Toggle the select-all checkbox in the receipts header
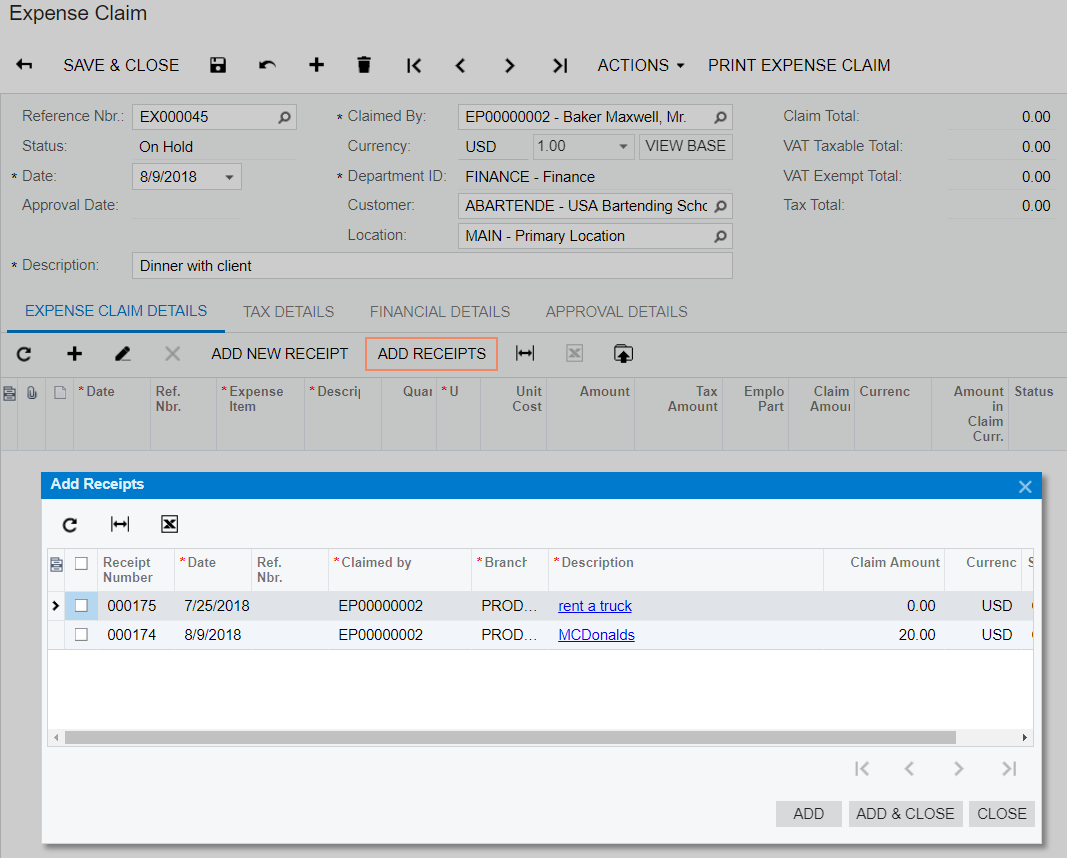This screenshot has width=1067, height=858. pyautogui.click(x=81, y=563)
